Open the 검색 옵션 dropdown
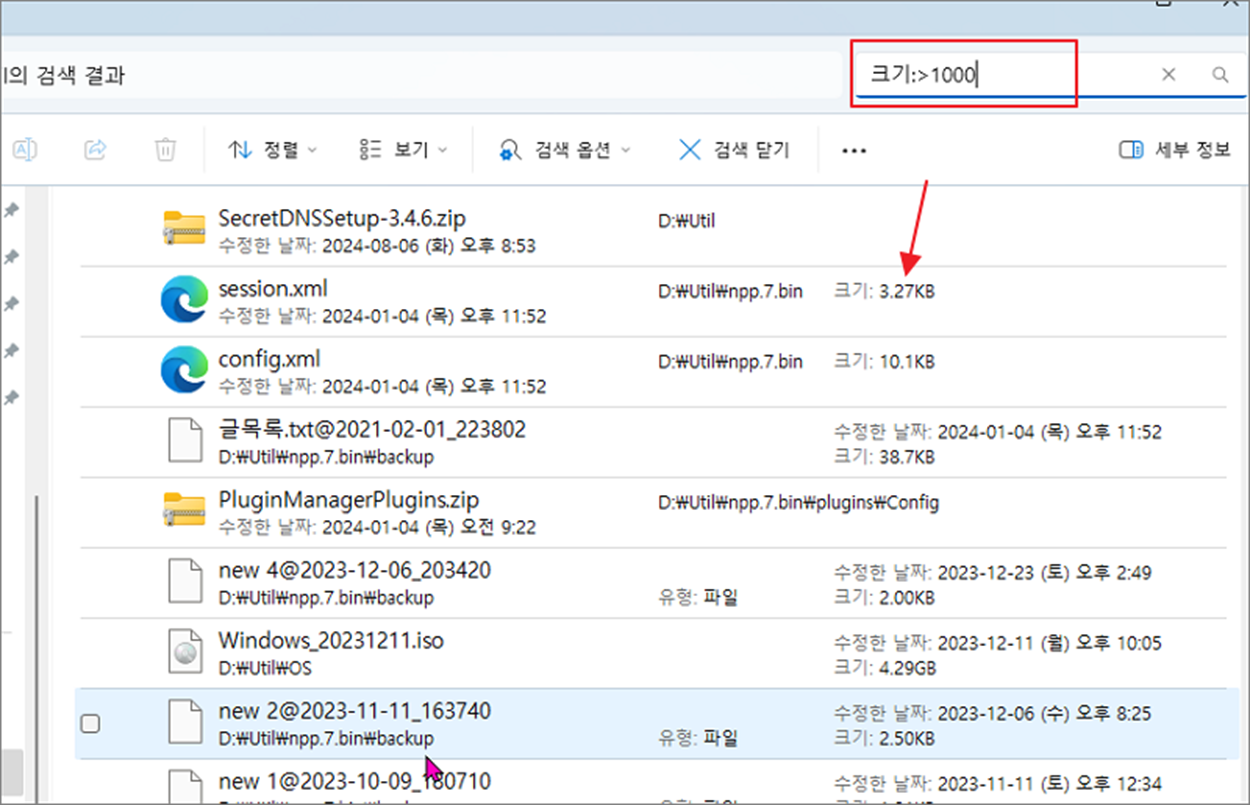 coord(565,150)
